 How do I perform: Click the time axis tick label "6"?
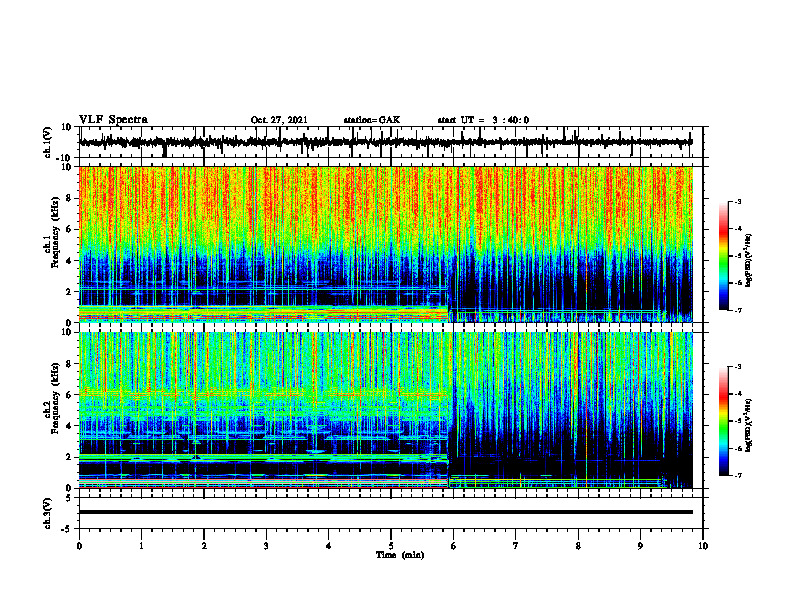tap(454, 546)
